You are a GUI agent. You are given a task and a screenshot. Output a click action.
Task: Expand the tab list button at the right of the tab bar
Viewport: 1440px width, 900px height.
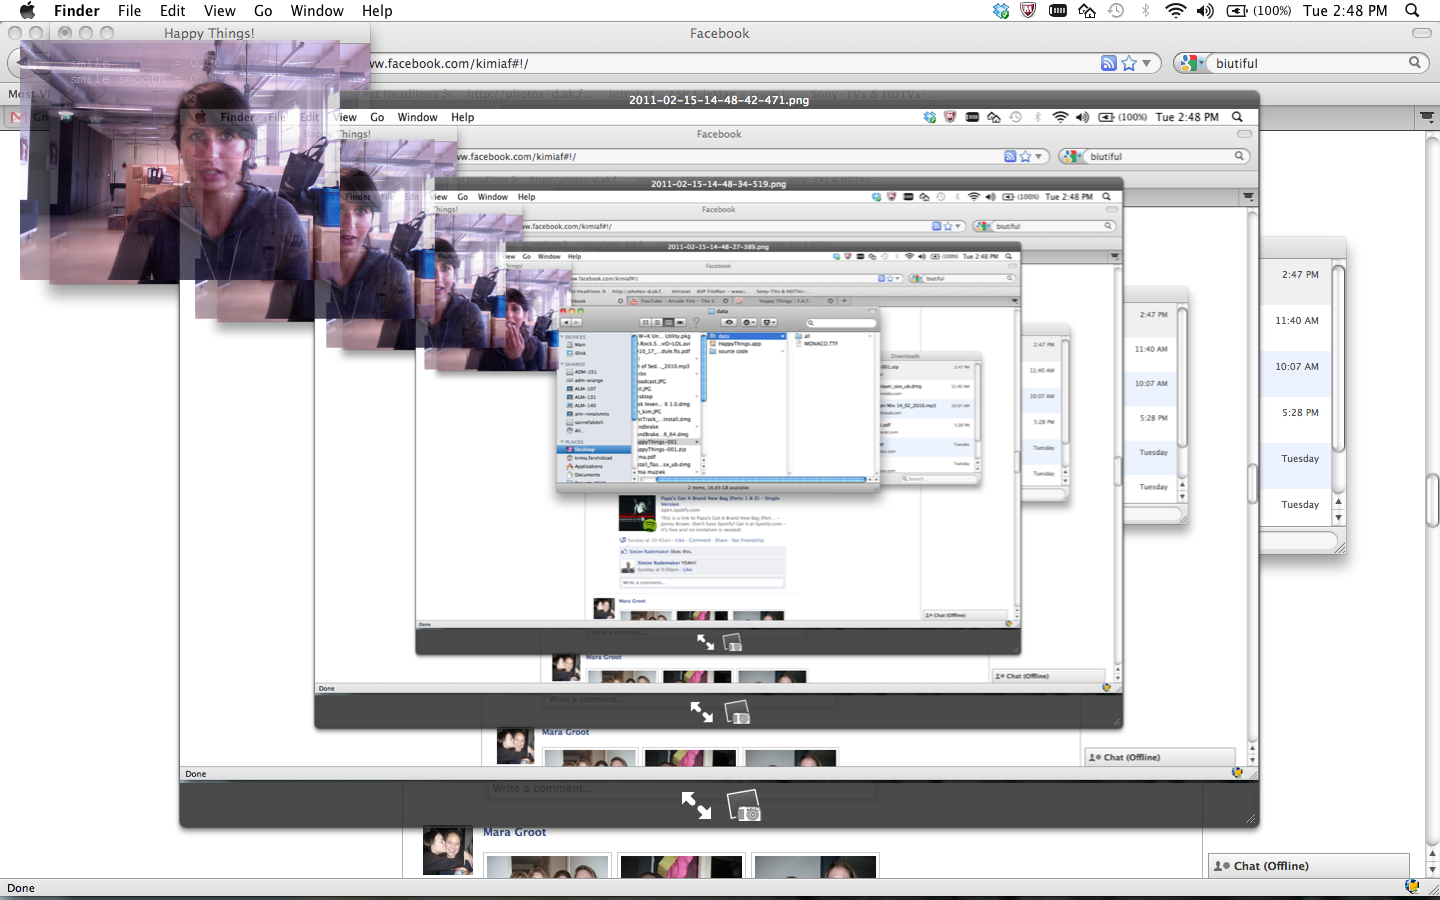[1427, 117]
